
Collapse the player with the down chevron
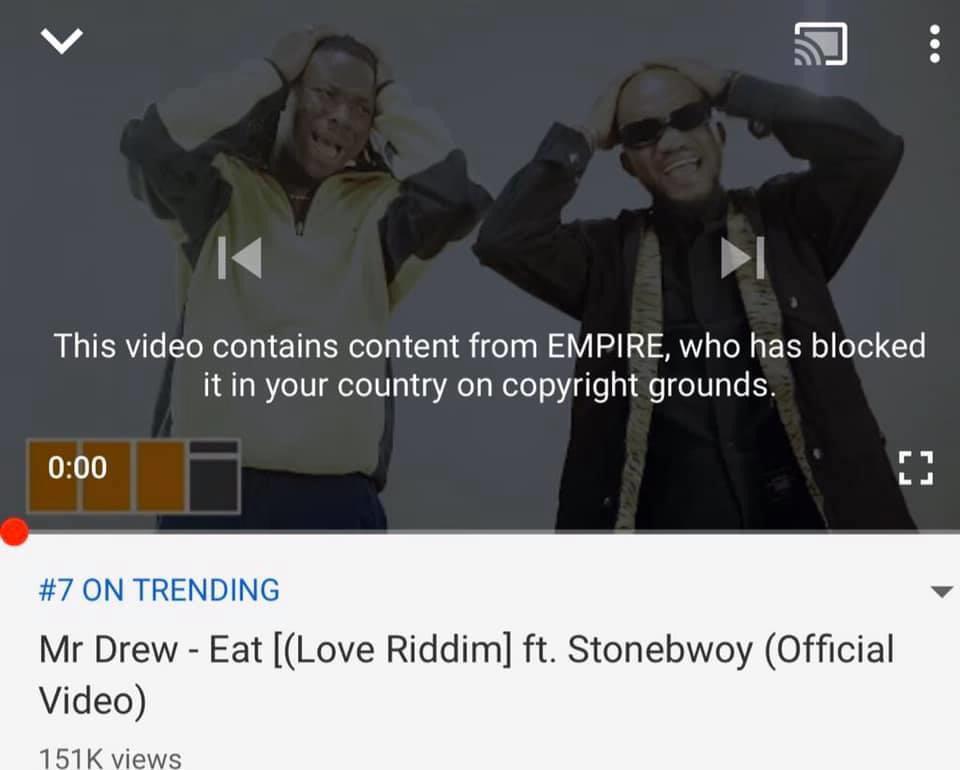(x=61, y=41)
